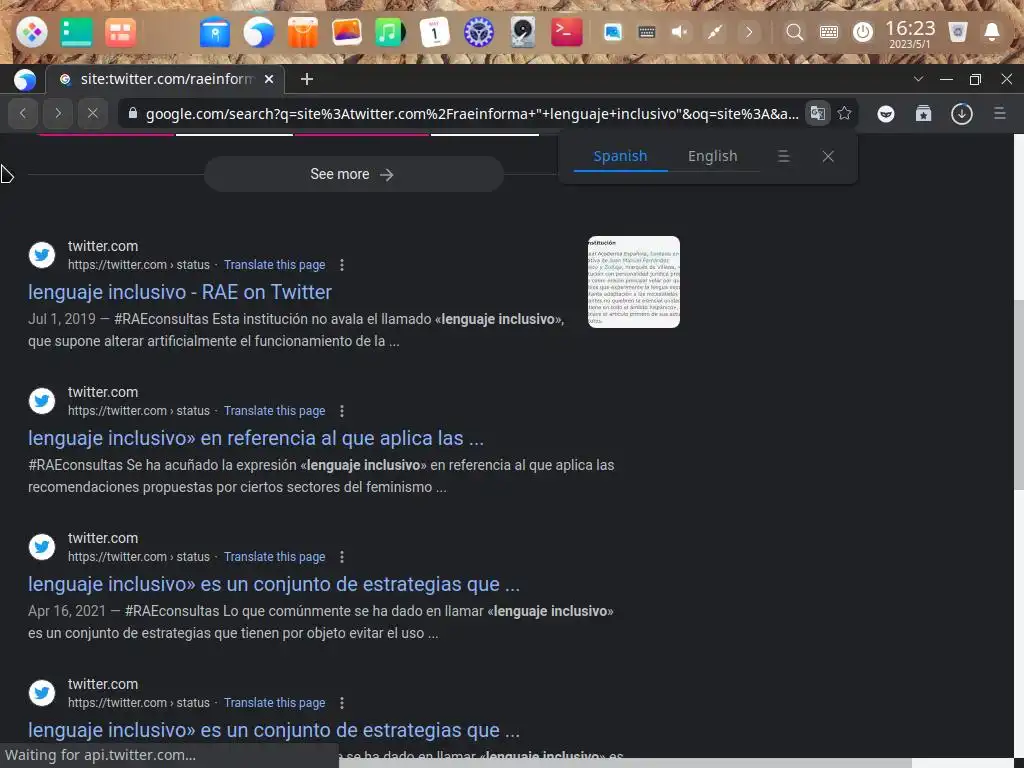Viewport: 1024px width, 768px height.
Task: Translate the fourth result page
Action: point(274,703)
